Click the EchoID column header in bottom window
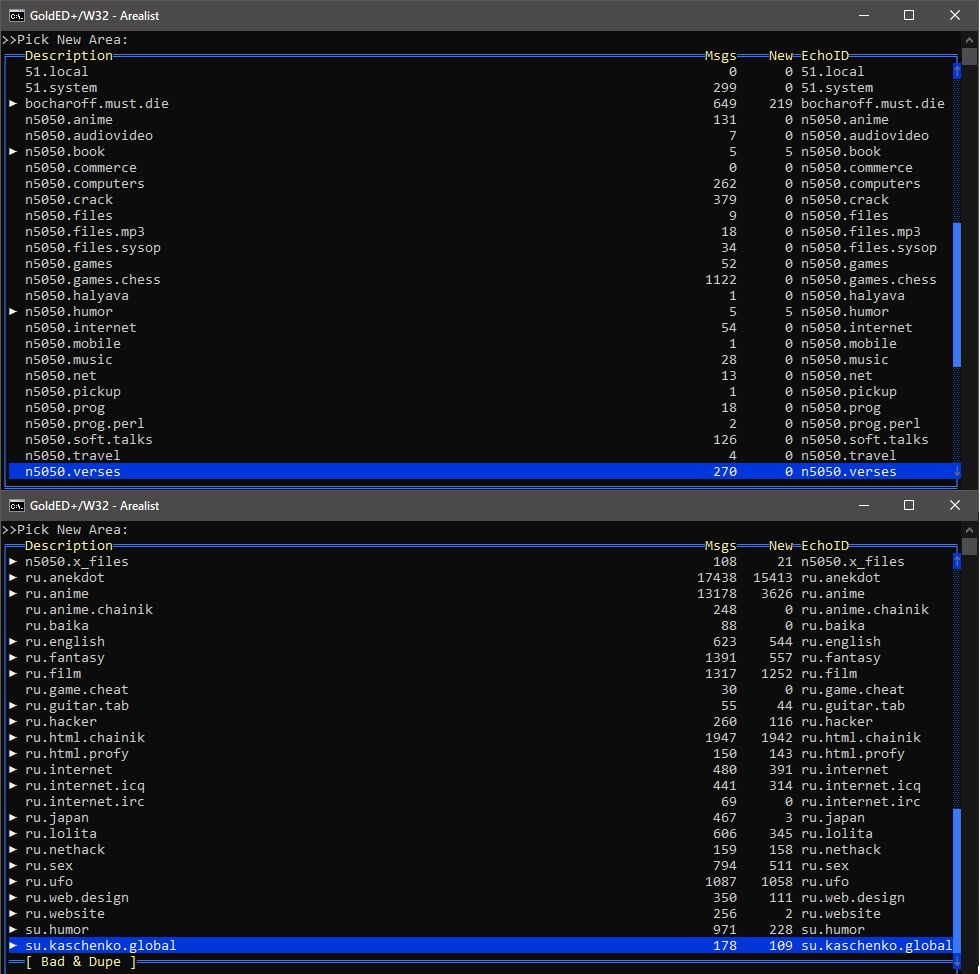The image size is (980, 974). click(x=825, y=546)
